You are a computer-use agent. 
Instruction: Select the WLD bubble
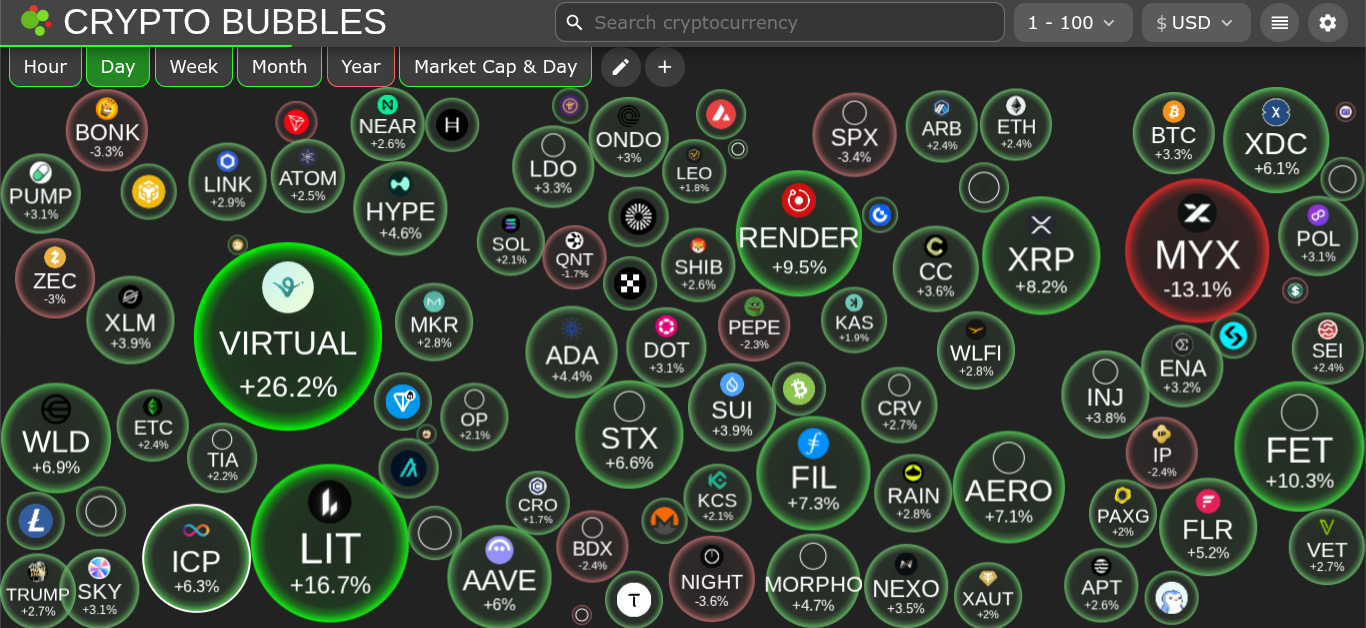pyautogui.click(x=56, y=438)
